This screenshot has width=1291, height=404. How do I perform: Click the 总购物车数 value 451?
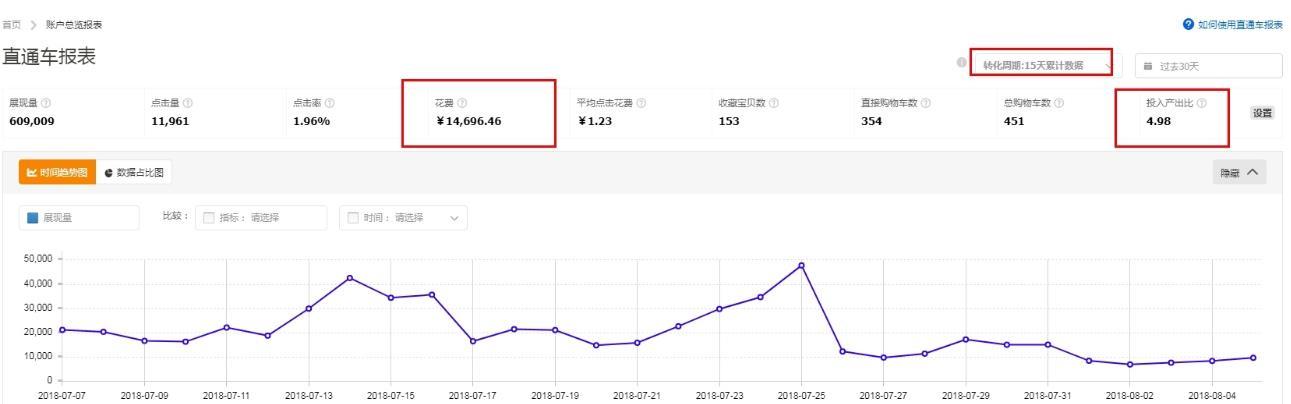tap(1014, 122)
